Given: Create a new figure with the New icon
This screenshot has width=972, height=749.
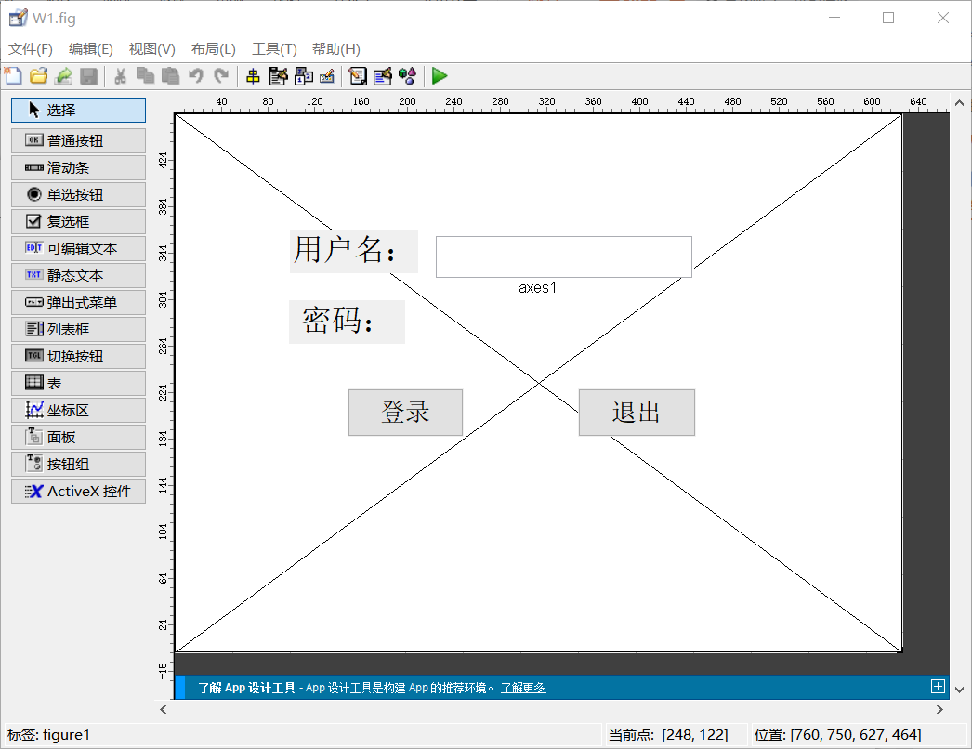Looking at the screenshot, I should pyautogui.click(x=13, y=75).
